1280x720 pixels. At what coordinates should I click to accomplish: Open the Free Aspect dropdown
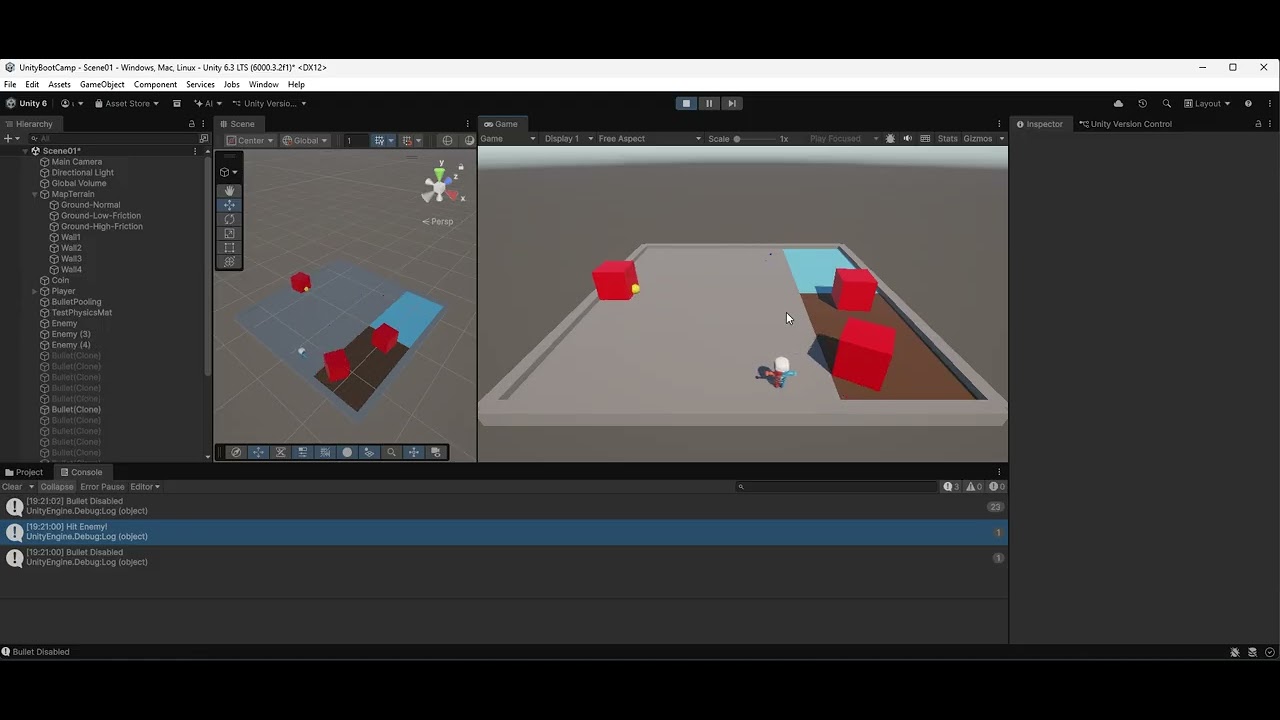pyautogui.click(x=649, y=139)
